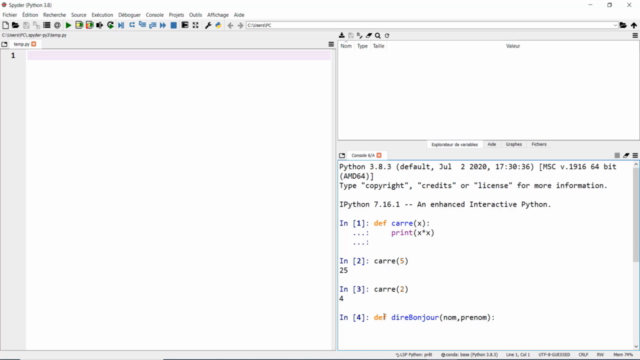
Task: Go back with left arrow icon
Action: coord(230,25)
